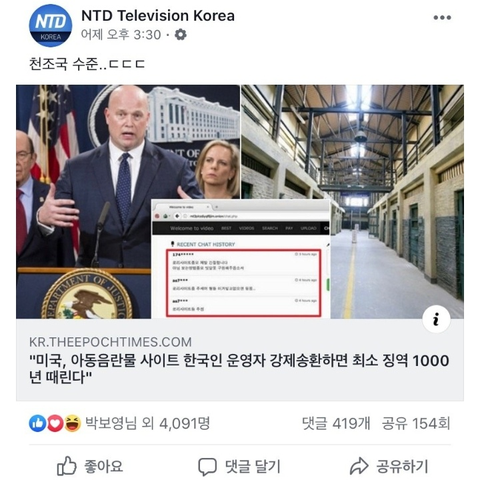This screenshot has width=480, height=480.
Task: Show the 댓글 419개 comments list
Action: pos(336,423)
